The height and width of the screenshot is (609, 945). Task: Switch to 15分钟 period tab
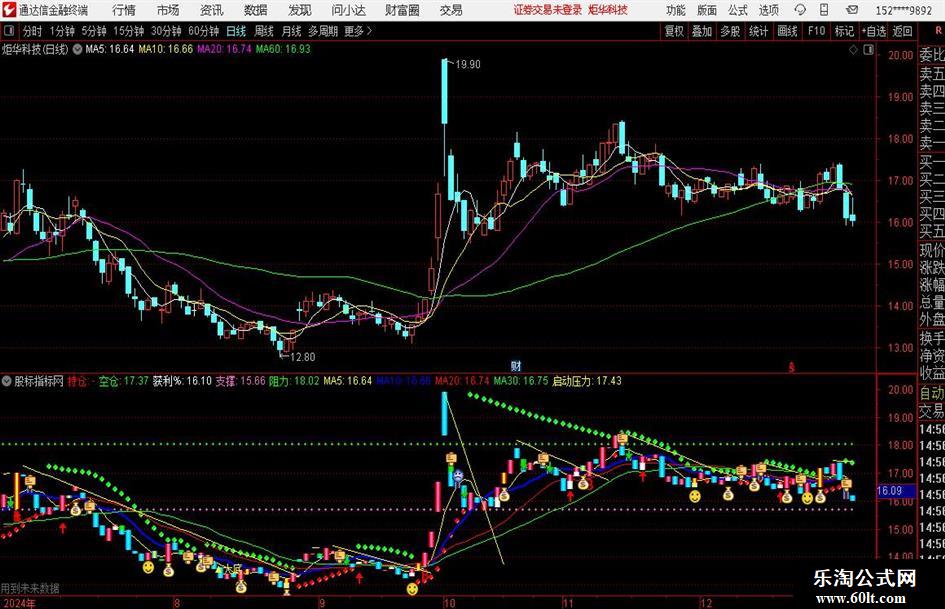point(129,31)
